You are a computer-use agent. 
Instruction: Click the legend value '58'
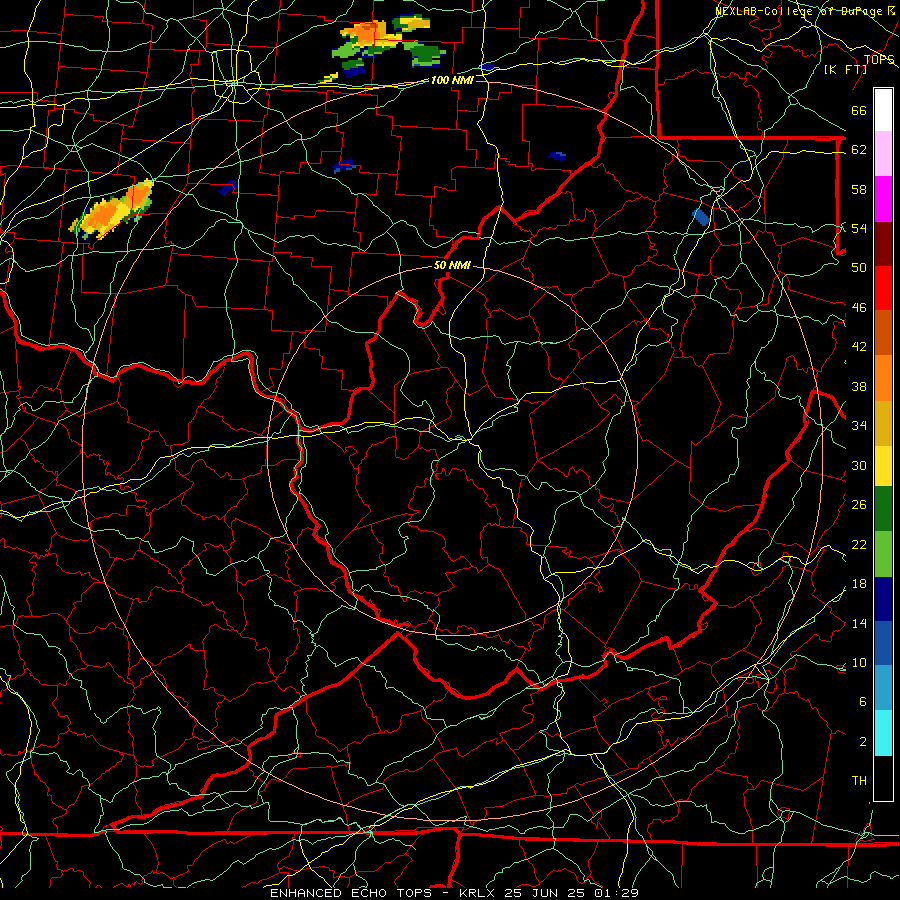click(859, 189)
